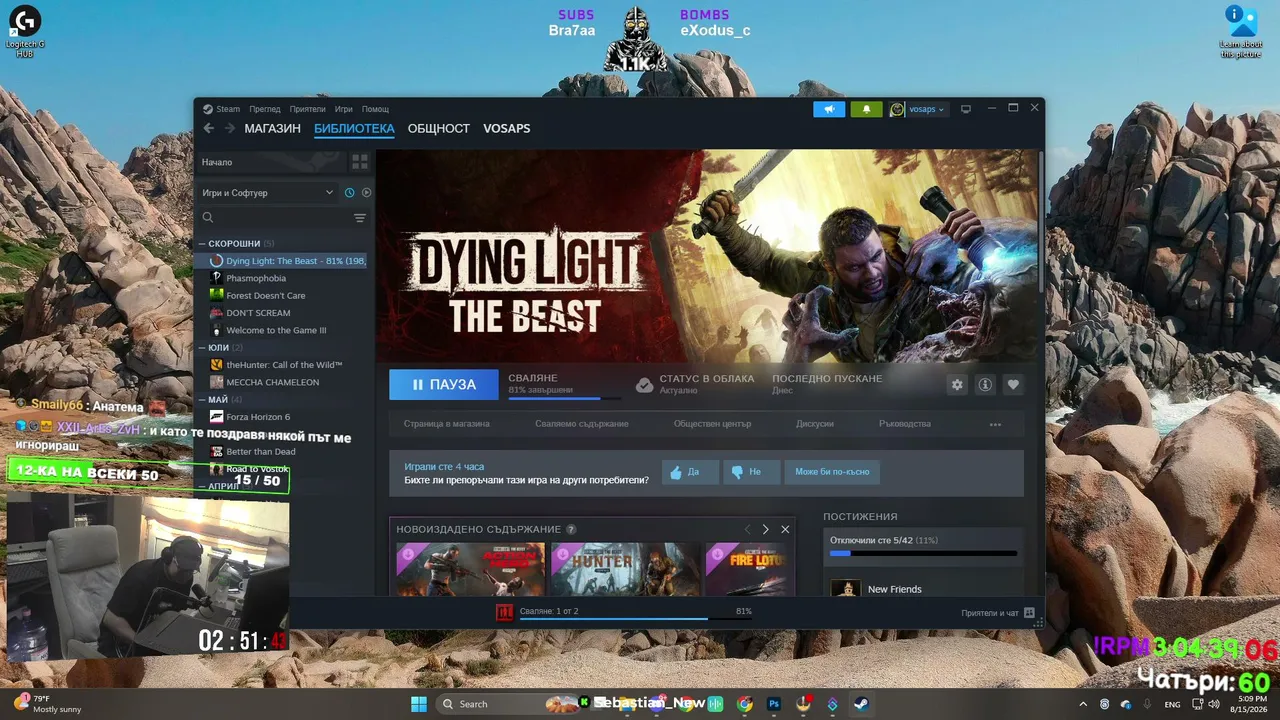The height and width of the screenshot is (720, 1280).
Task: Open the Hunter content thumbnail
Action: (625, 569)
